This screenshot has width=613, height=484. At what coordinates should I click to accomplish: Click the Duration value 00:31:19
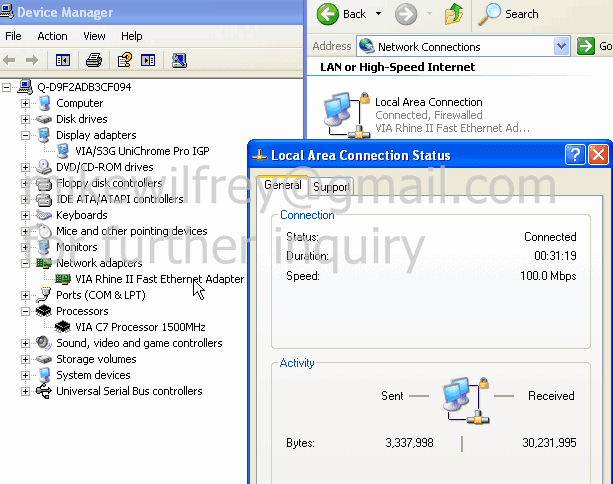(x=555, y=256)
